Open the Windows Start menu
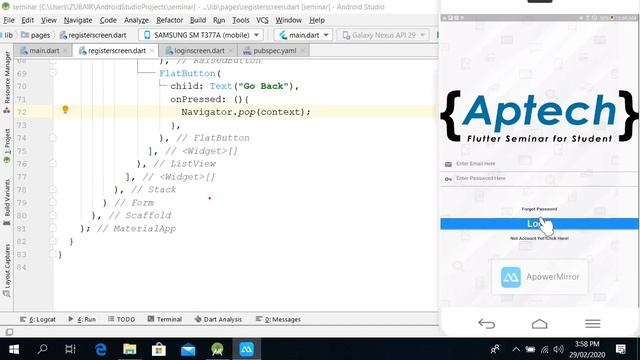Viewport: 640px width, 360px height. point(14,349)
